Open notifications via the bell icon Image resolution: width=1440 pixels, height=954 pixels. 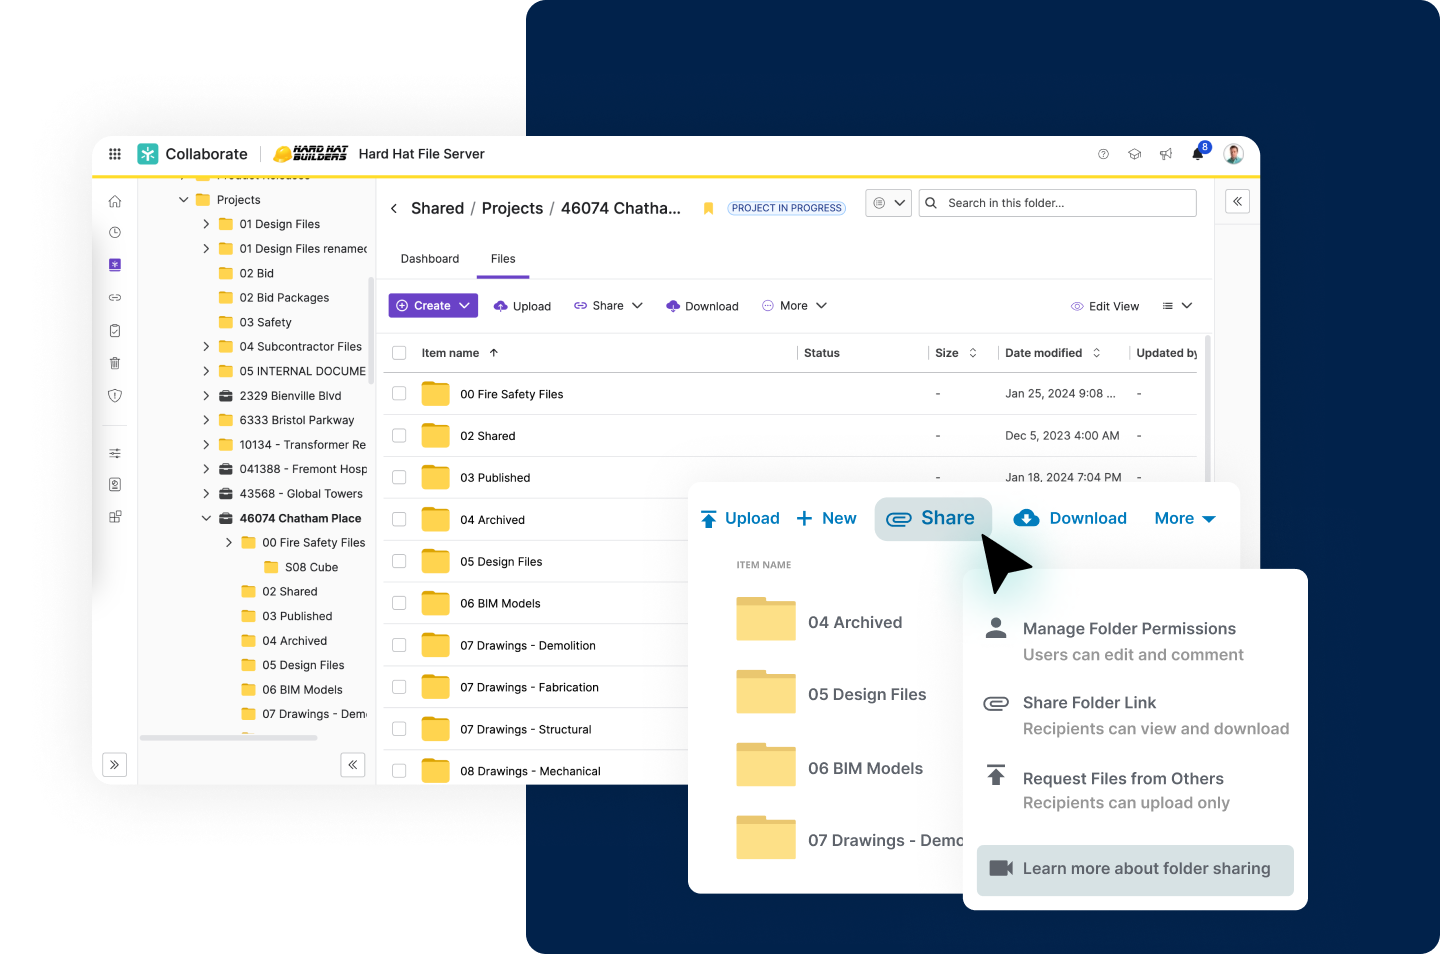coord(1197,153)
